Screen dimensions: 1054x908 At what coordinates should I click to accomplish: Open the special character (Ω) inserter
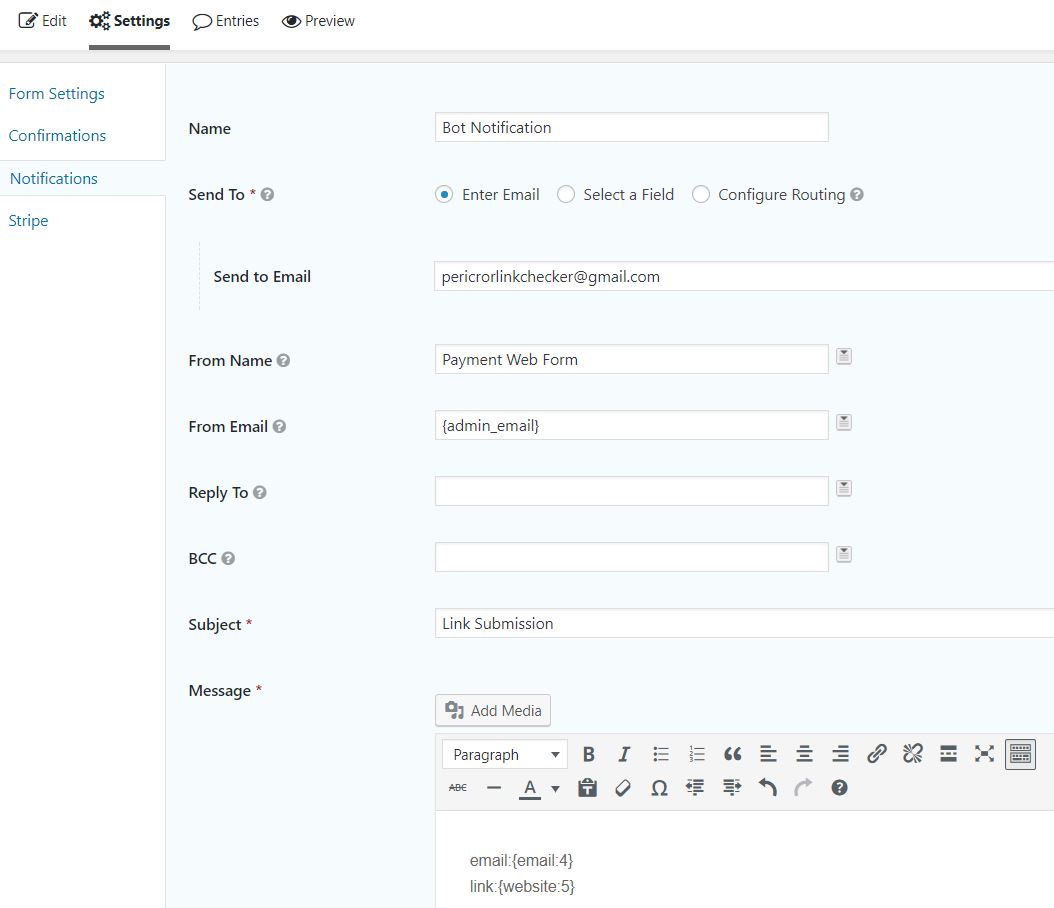[x=659, y=787]
